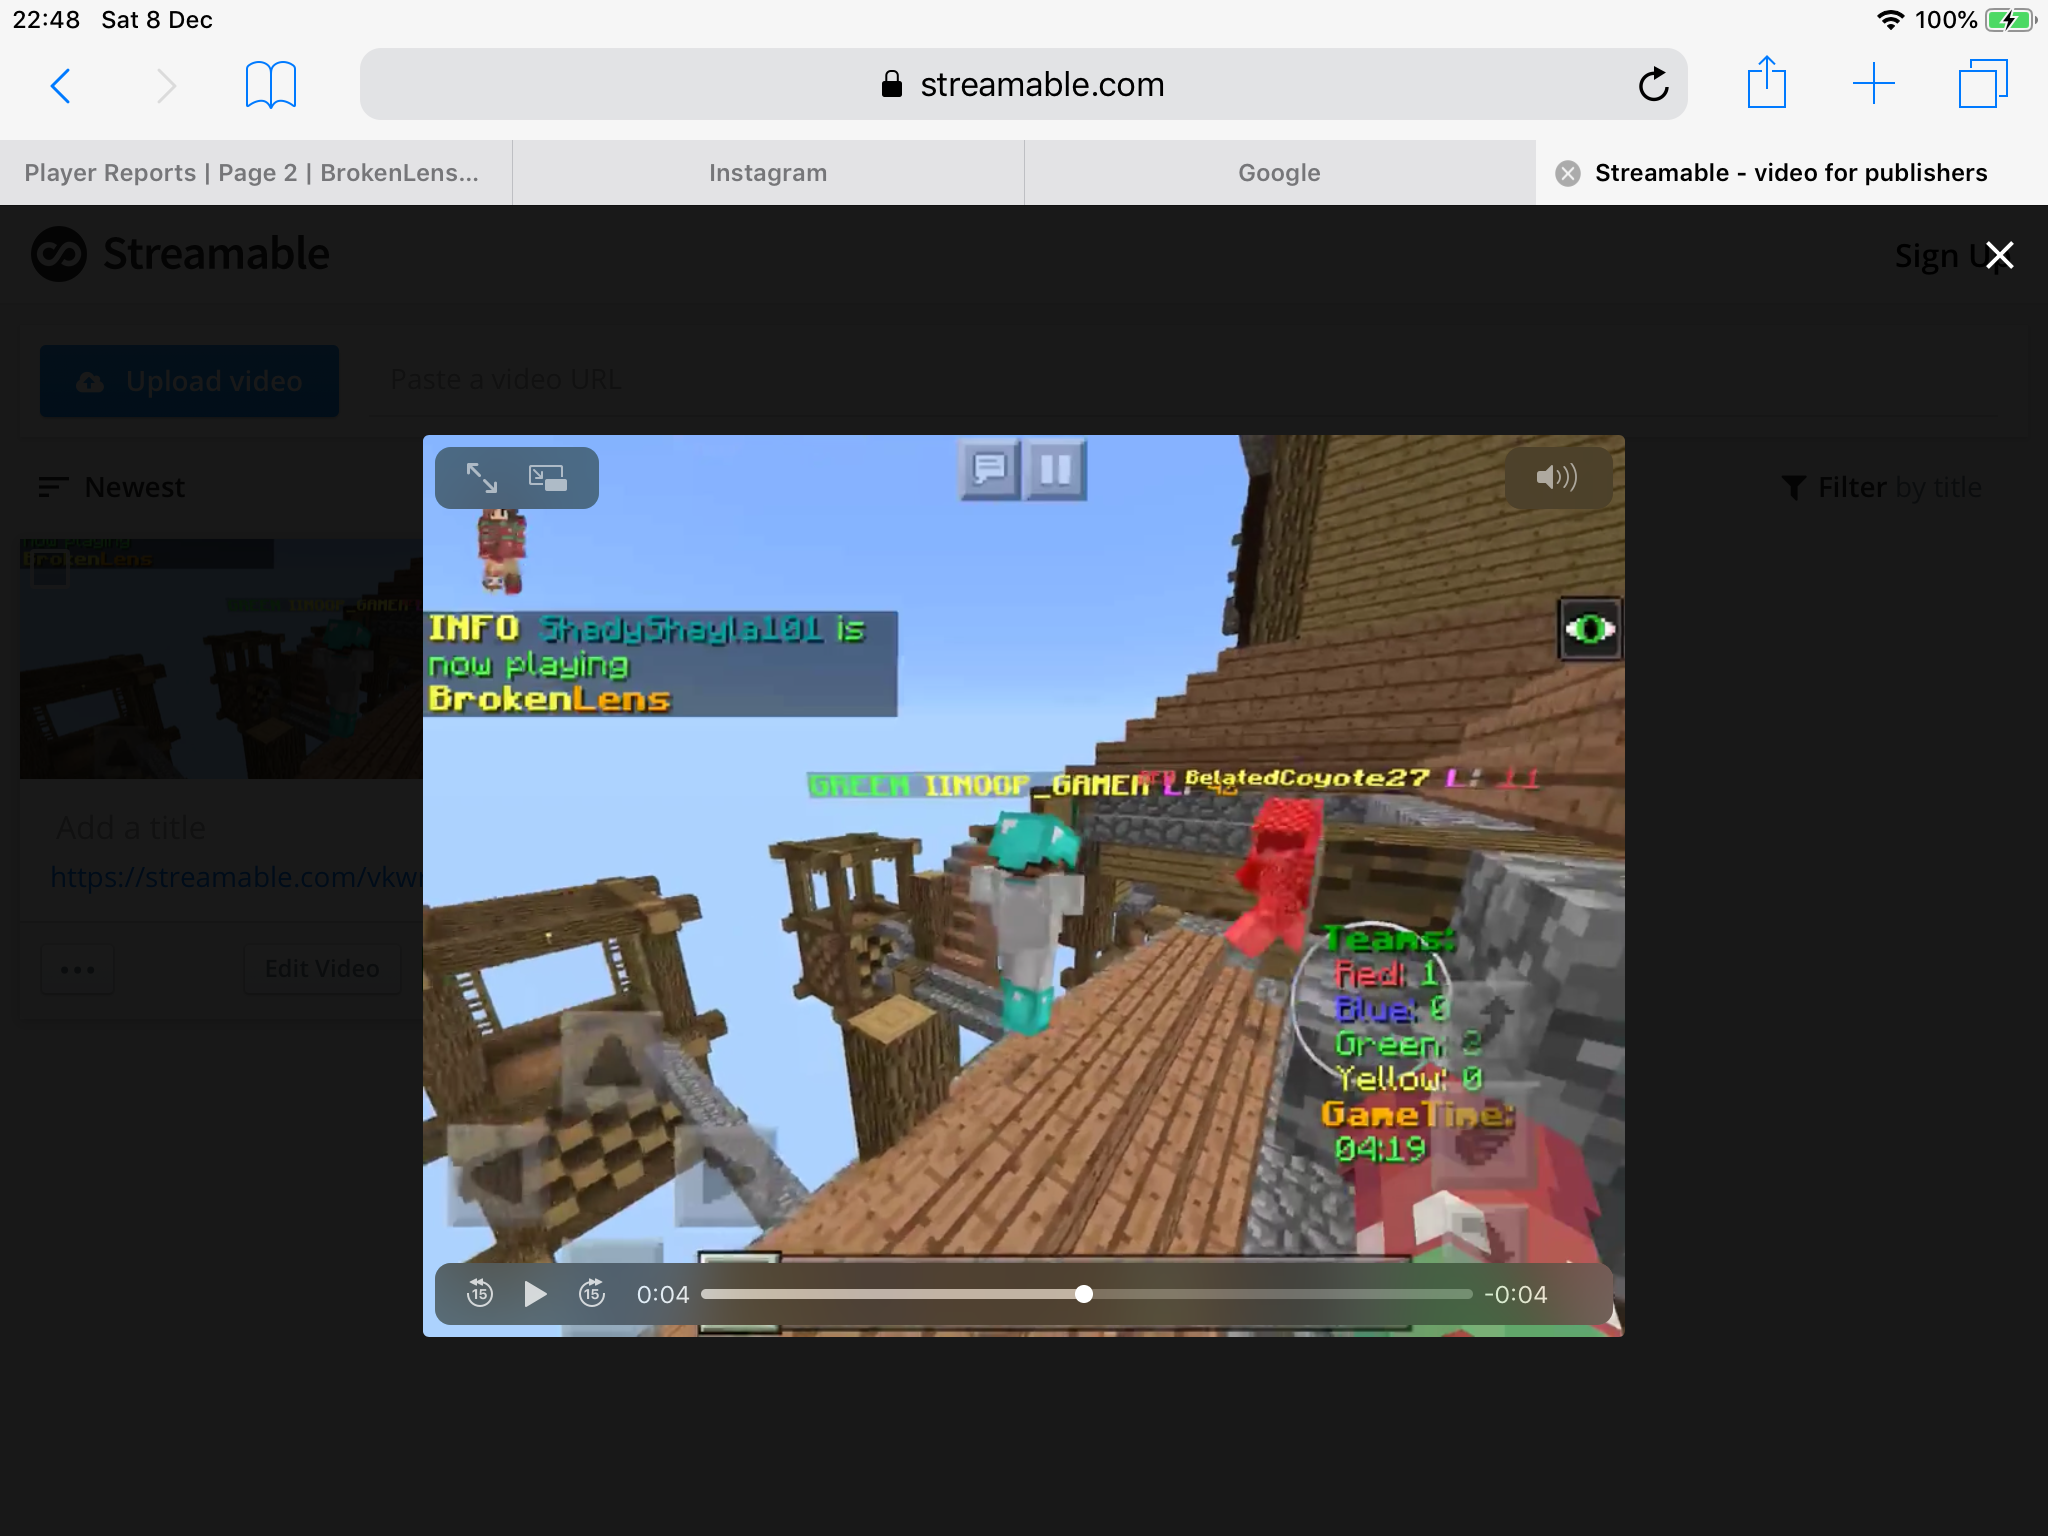This screenshot has width=2048, height=1536.
Task: Check the battery status indicator
Action: pyautogui.click(x=2009, y=20)
